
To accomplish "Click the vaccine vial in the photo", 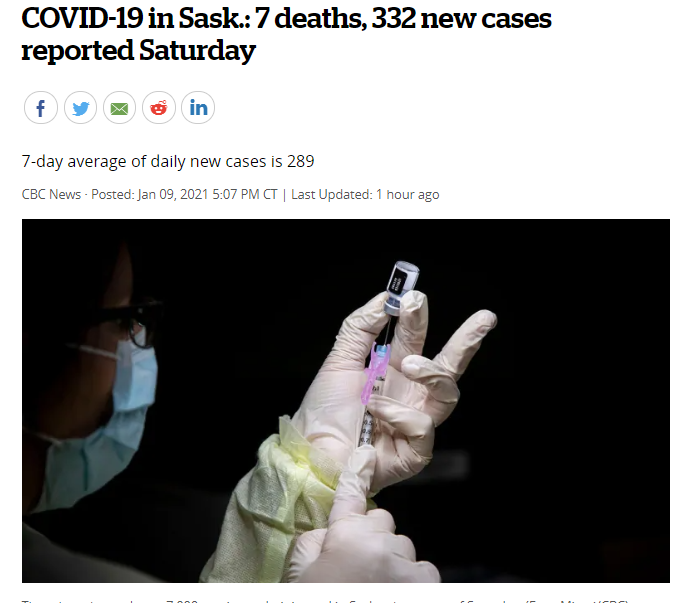I will pos(401,286).
